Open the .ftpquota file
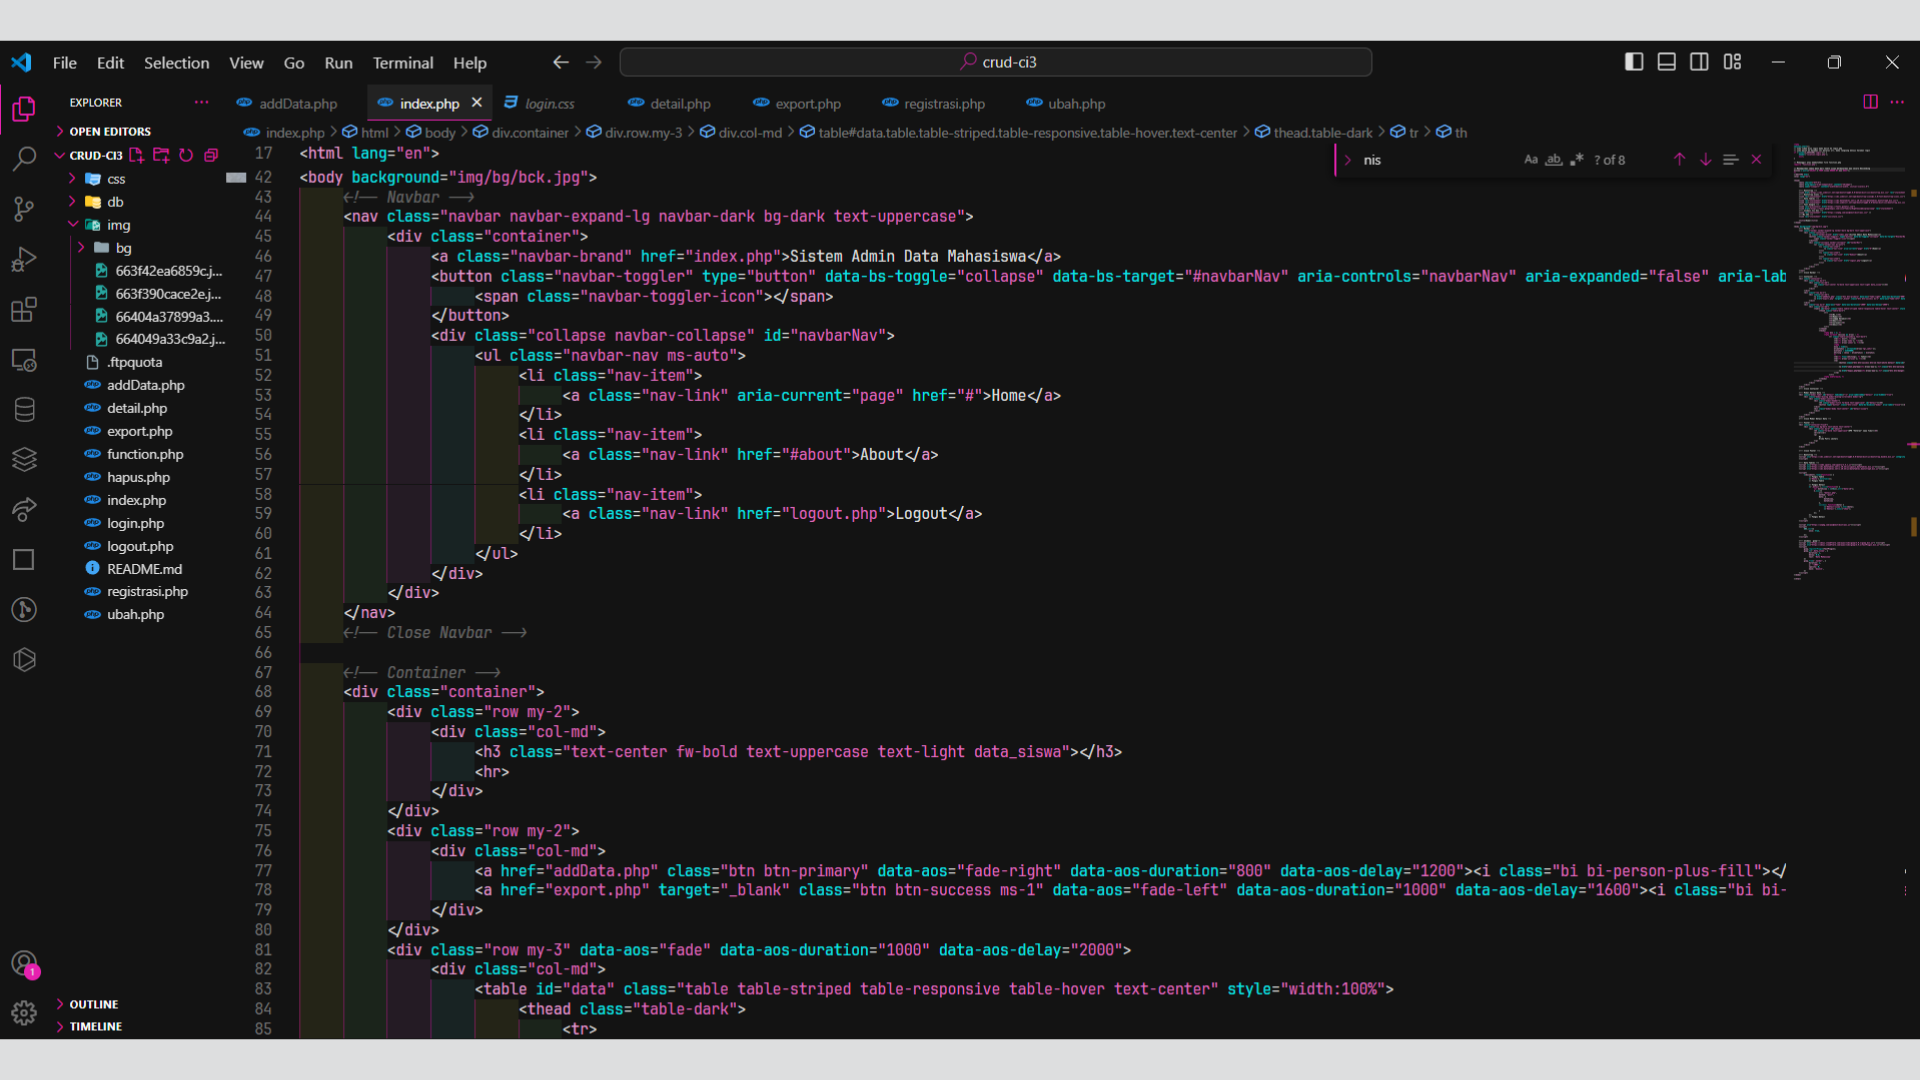The width and height of the screenshot is (1920, 1080). 134,362
